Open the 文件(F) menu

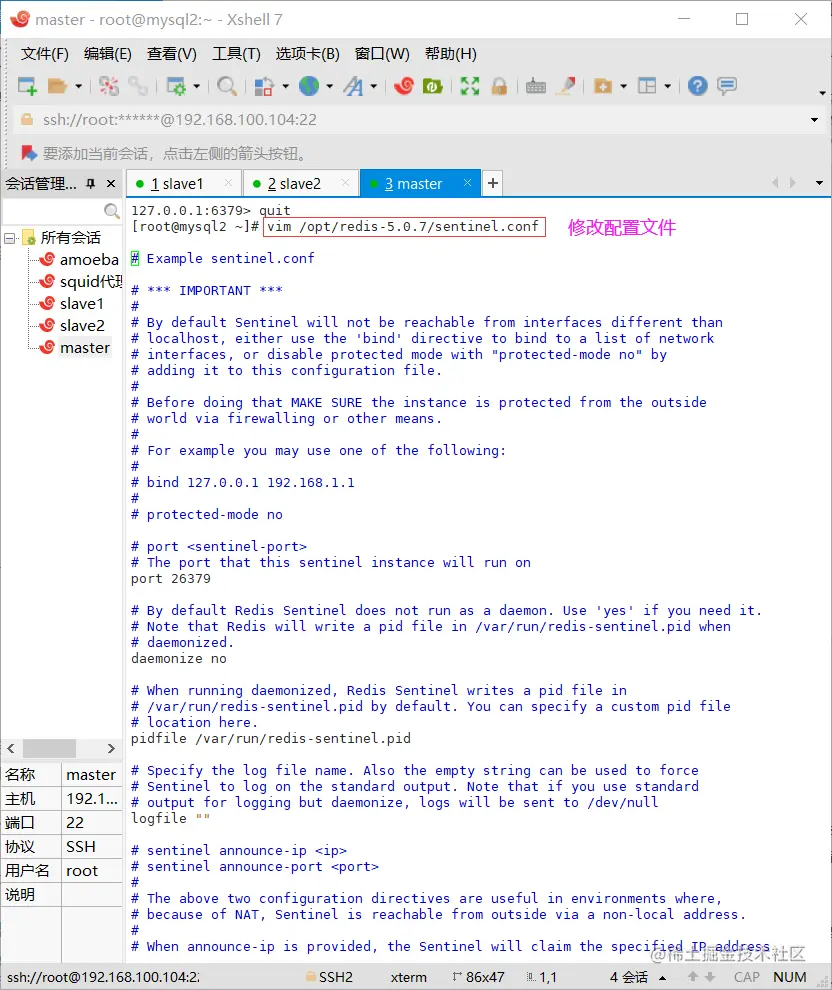[x=44, y=54]
